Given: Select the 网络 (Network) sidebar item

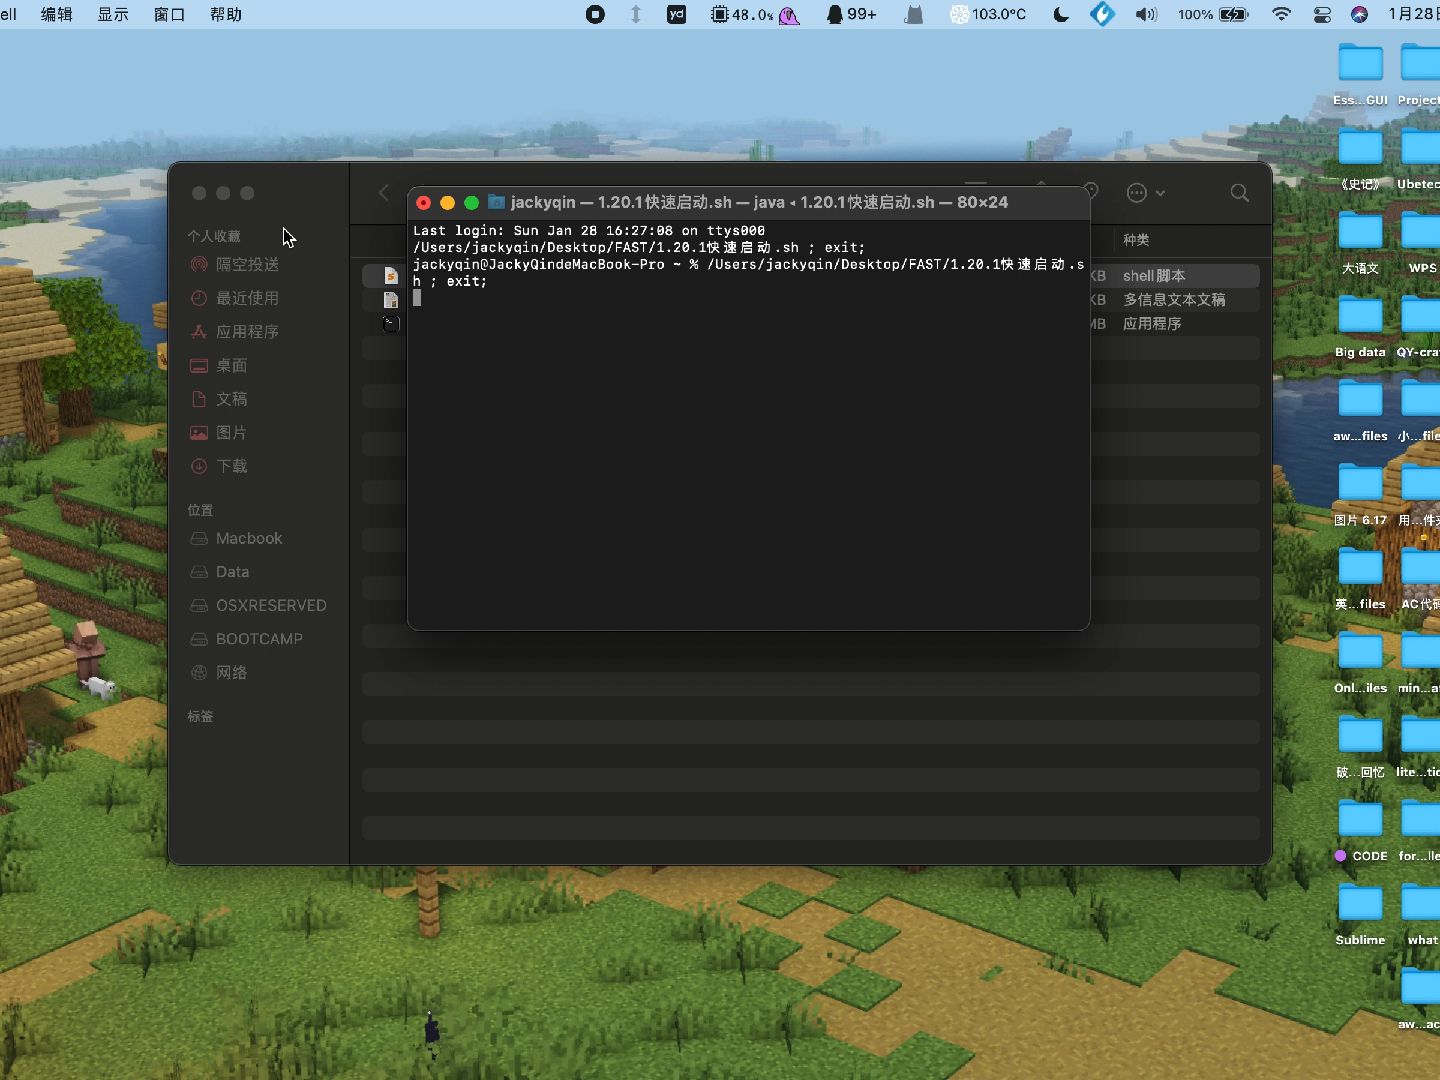Looking at the screenshot, I should coord(231,672).
